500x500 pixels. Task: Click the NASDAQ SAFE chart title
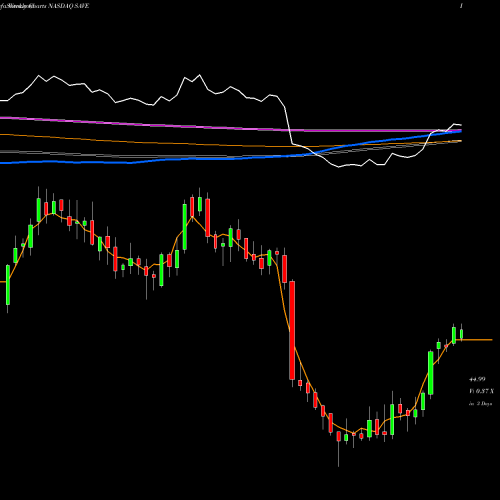(70, 6)
